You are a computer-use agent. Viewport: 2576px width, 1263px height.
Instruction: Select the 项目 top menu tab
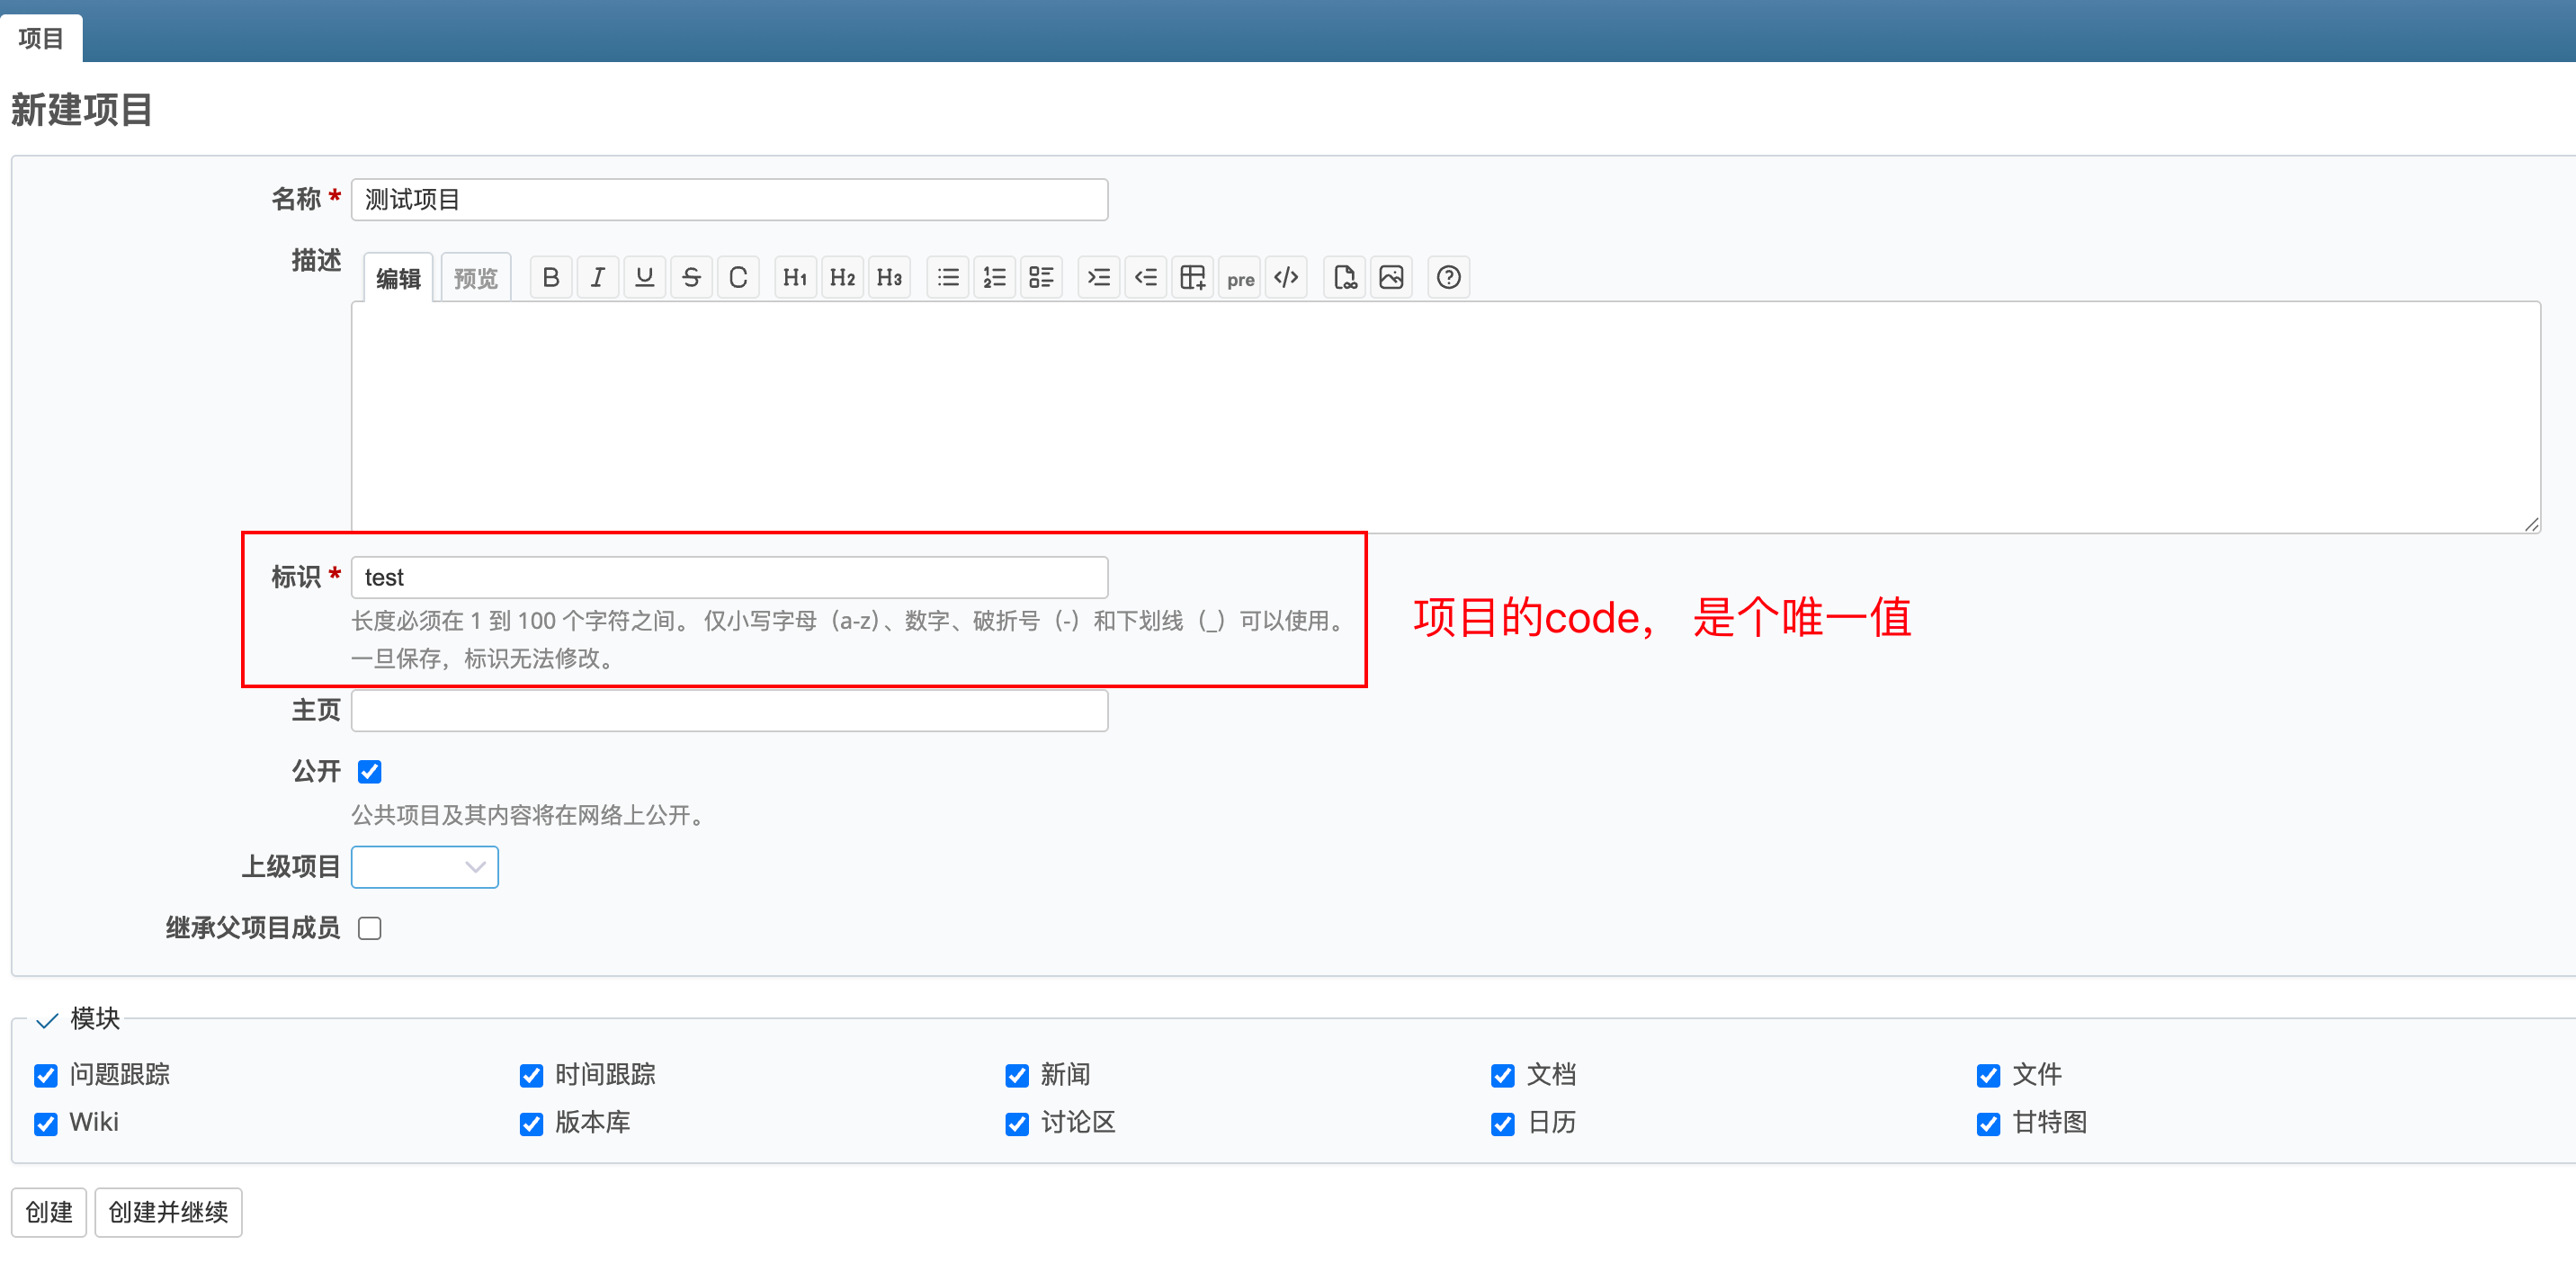pos(41,38)
